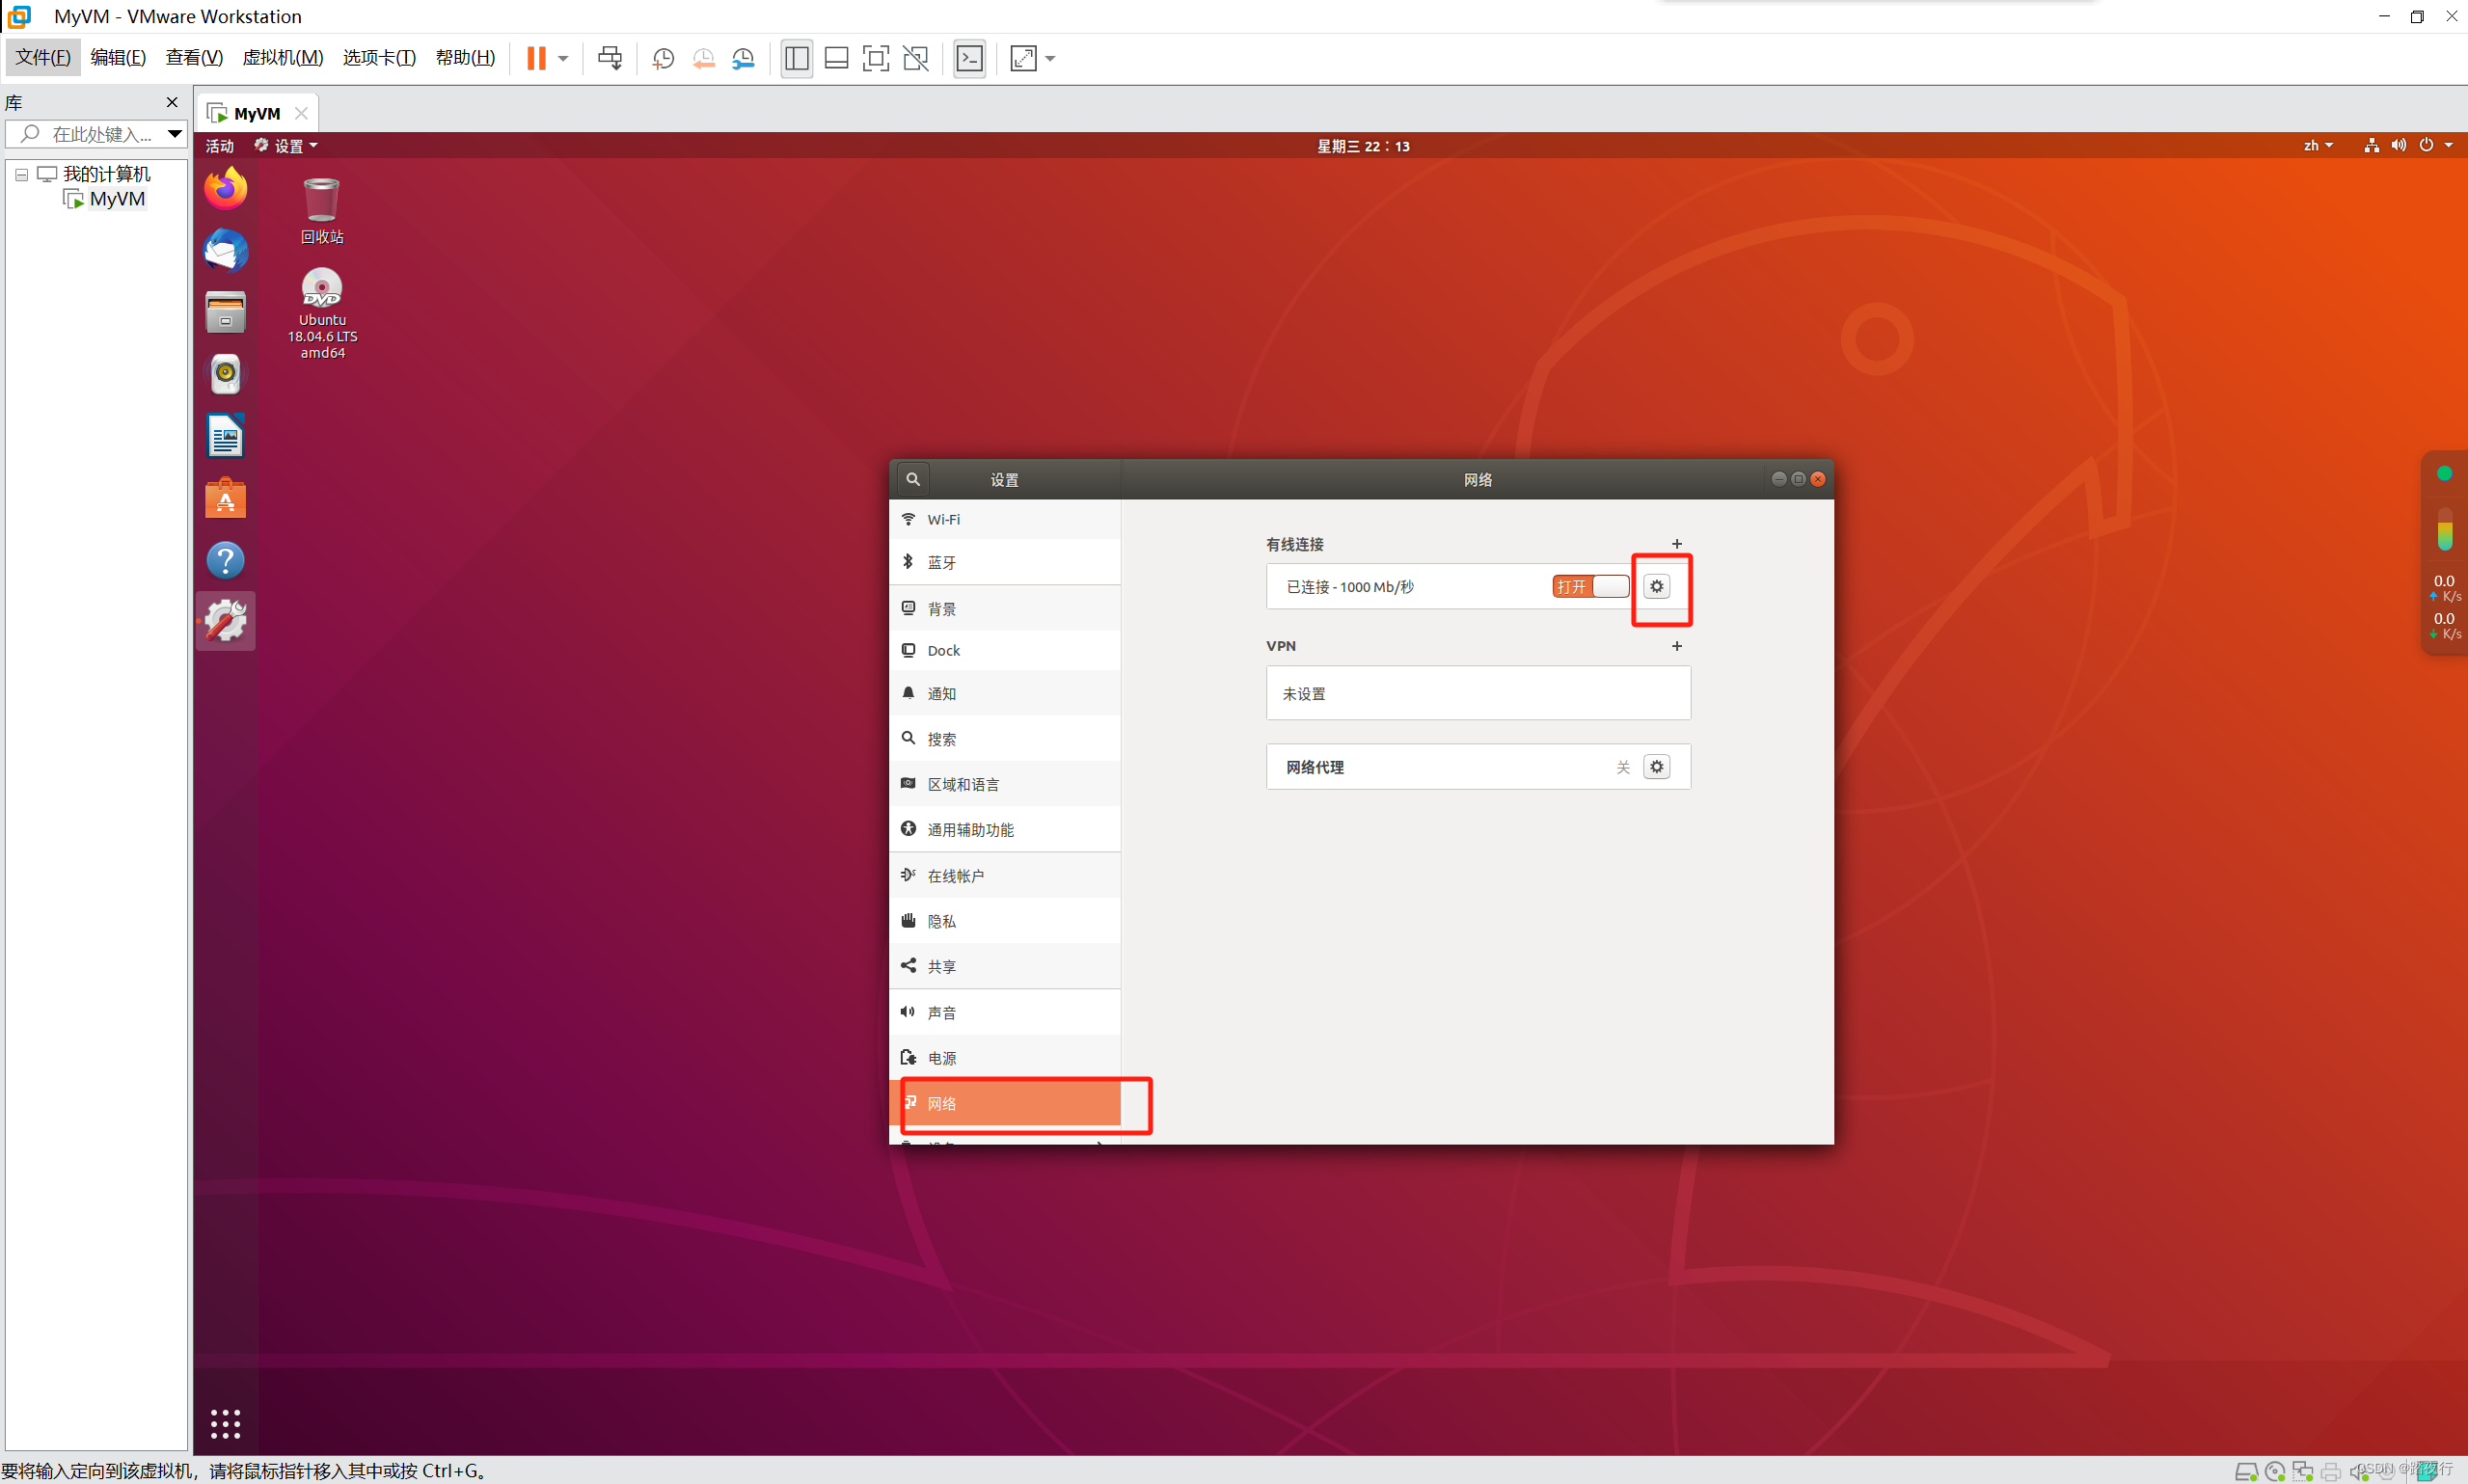Open 背景 settings panel
Viewport: 2468px width, 1484px height.
[x=1004, y=608]
